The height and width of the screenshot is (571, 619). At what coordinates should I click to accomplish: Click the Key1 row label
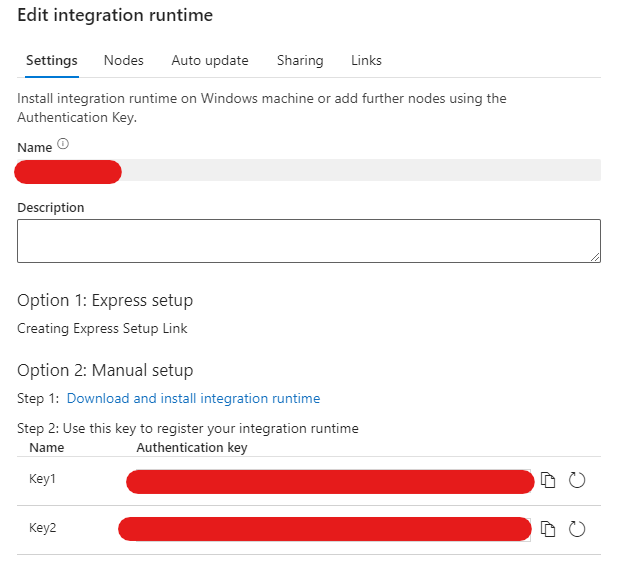[x=43, y=479]
